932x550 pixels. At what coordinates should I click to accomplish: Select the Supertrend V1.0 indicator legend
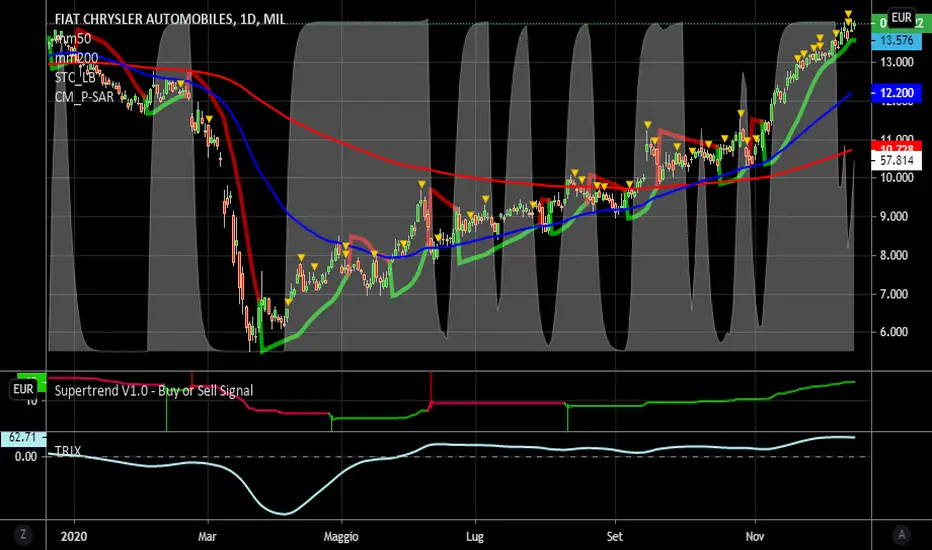tap(153, 391)
